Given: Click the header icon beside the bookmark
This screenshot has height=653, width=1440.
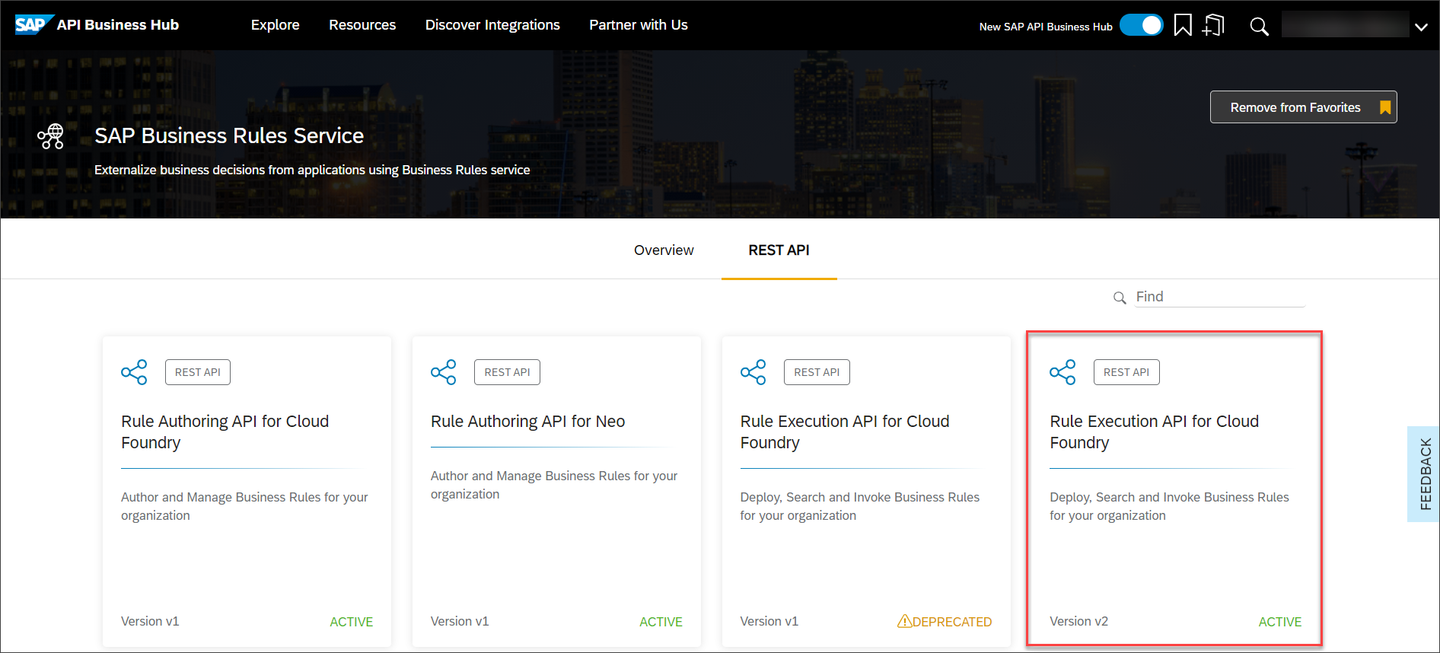Looking at the screenshot, I should (x=1214, y=26).
